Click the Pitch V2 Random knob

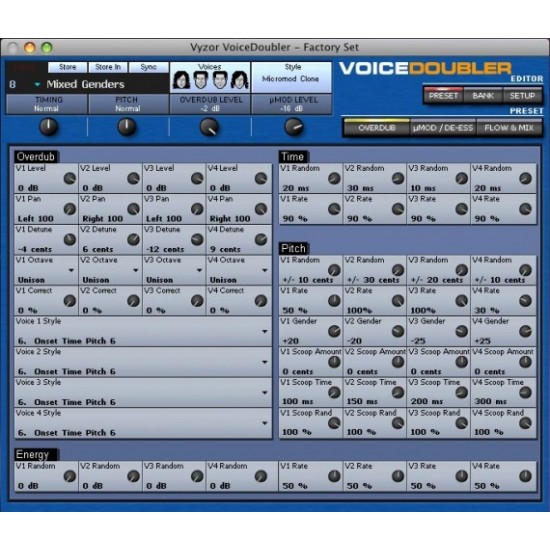pyautogui.click(x=398, y=270)
